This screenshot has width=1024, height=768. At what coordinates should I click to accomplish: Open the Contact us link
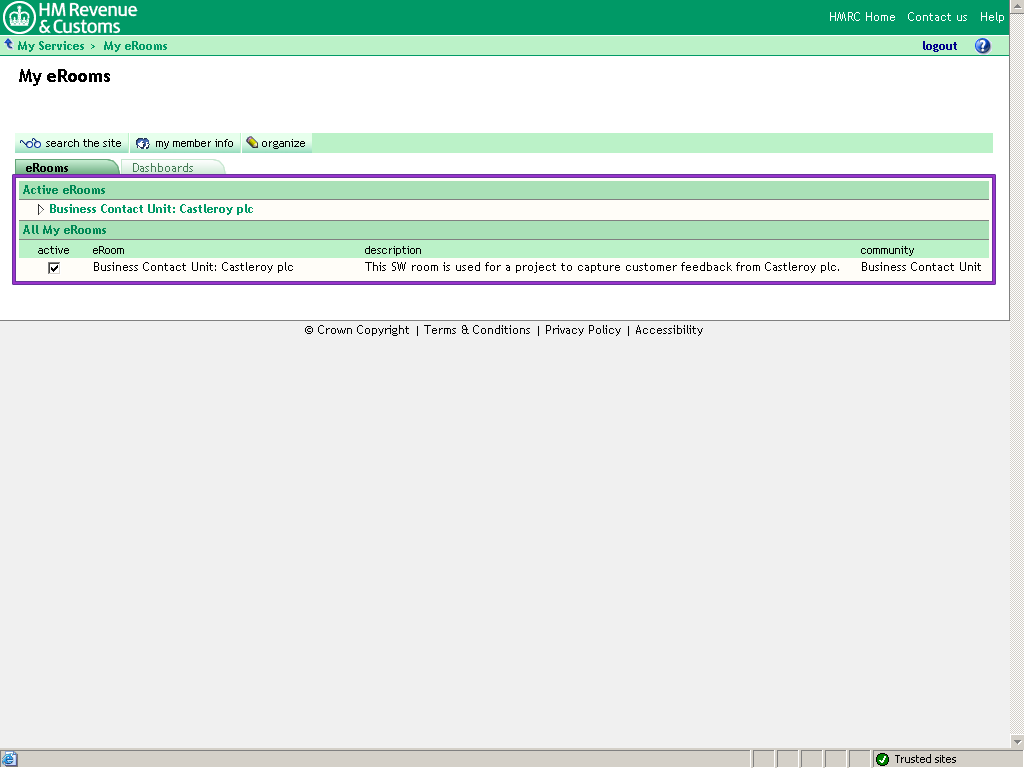click(x=937, y=17)
